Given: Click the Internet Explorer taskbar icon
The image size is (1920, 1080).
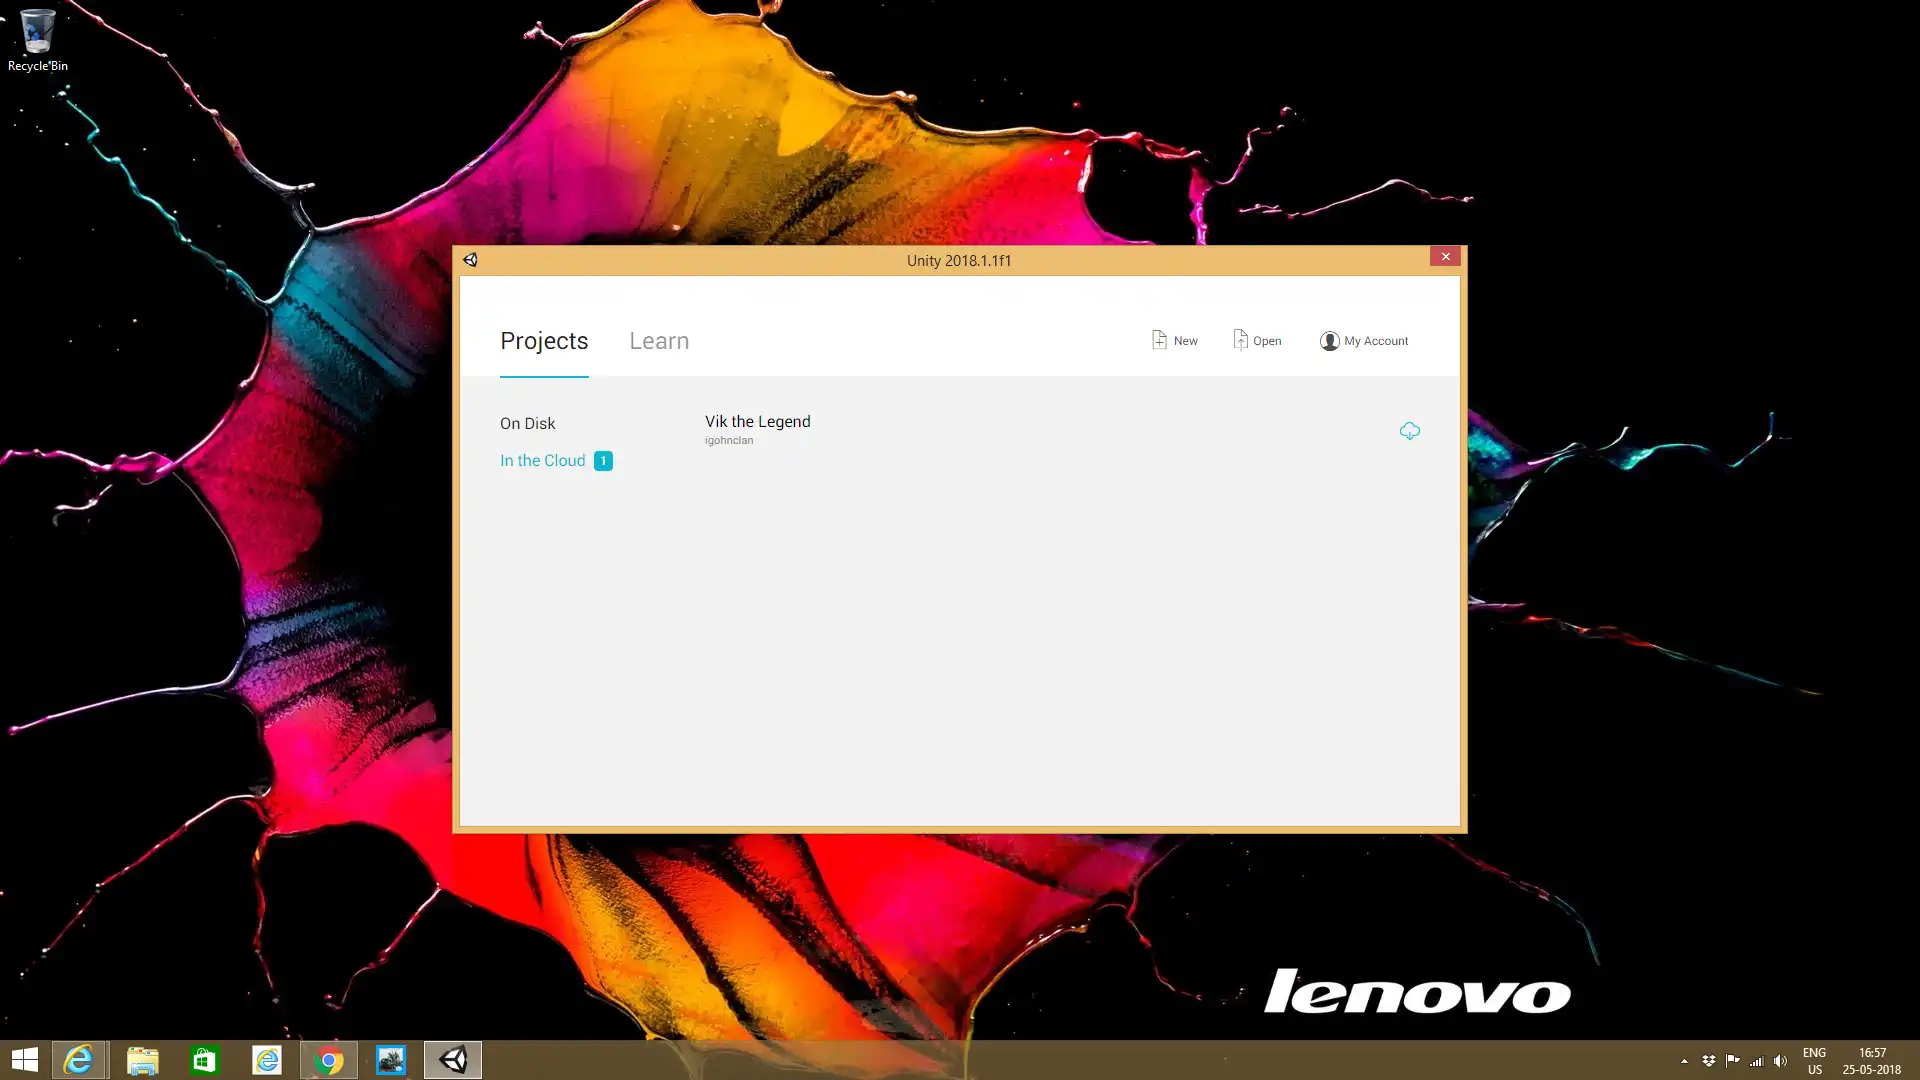Looking at the screenshot, I should 79,1059.
